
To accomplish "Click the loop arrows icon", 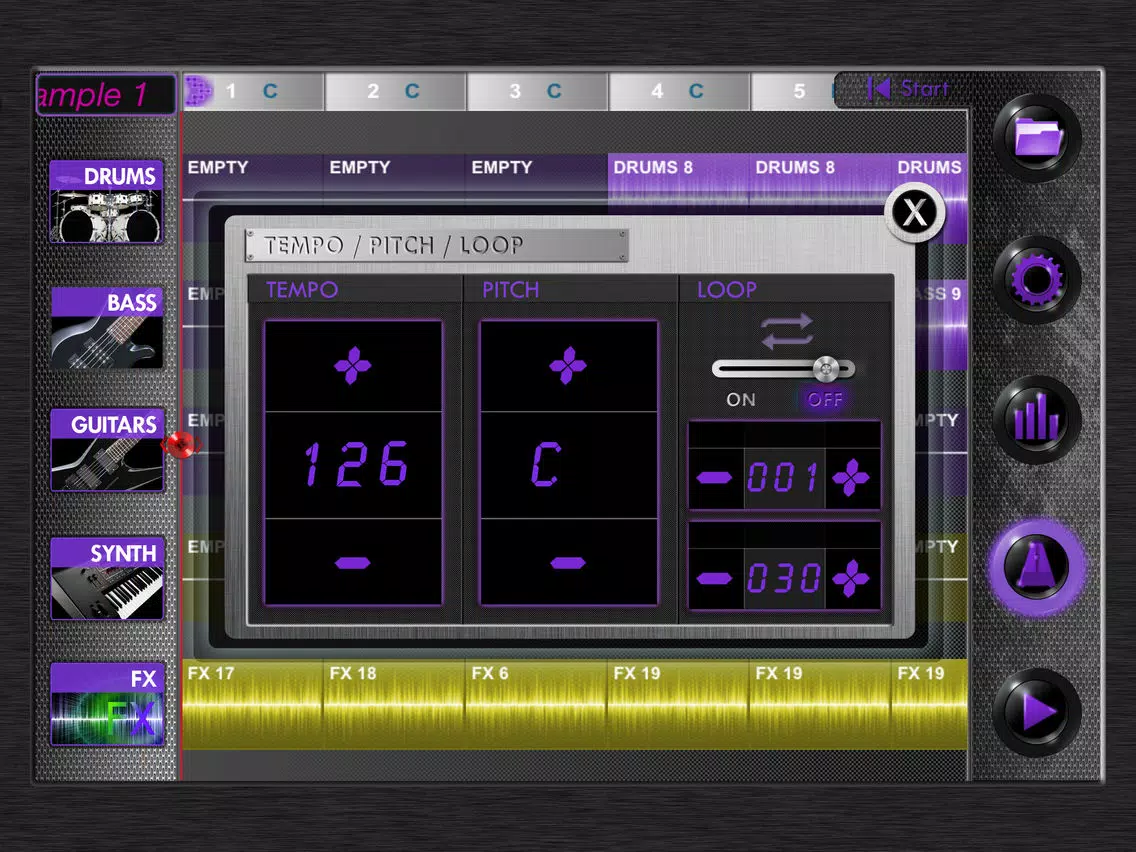I will tap(787, 330).
